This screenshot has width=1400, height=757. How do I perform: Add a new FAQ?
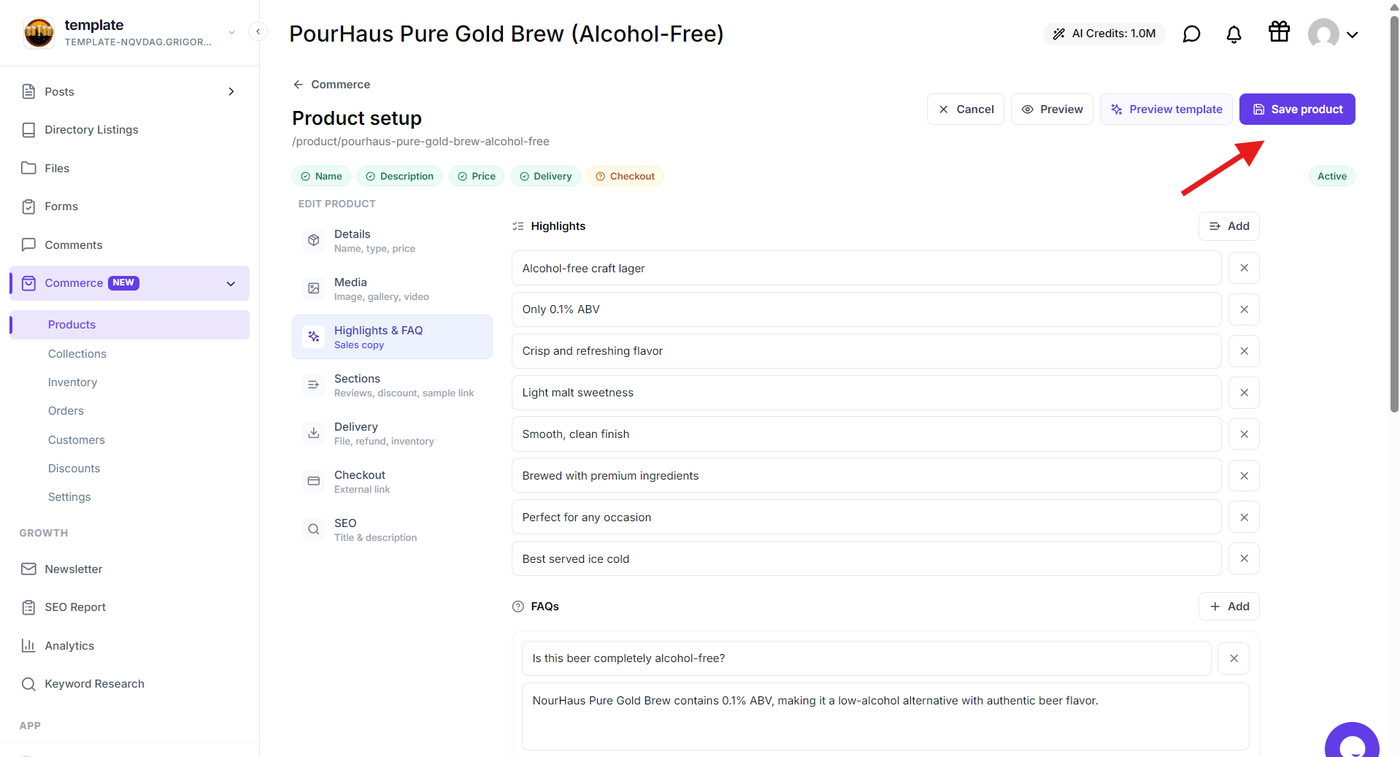point(1229,606)
